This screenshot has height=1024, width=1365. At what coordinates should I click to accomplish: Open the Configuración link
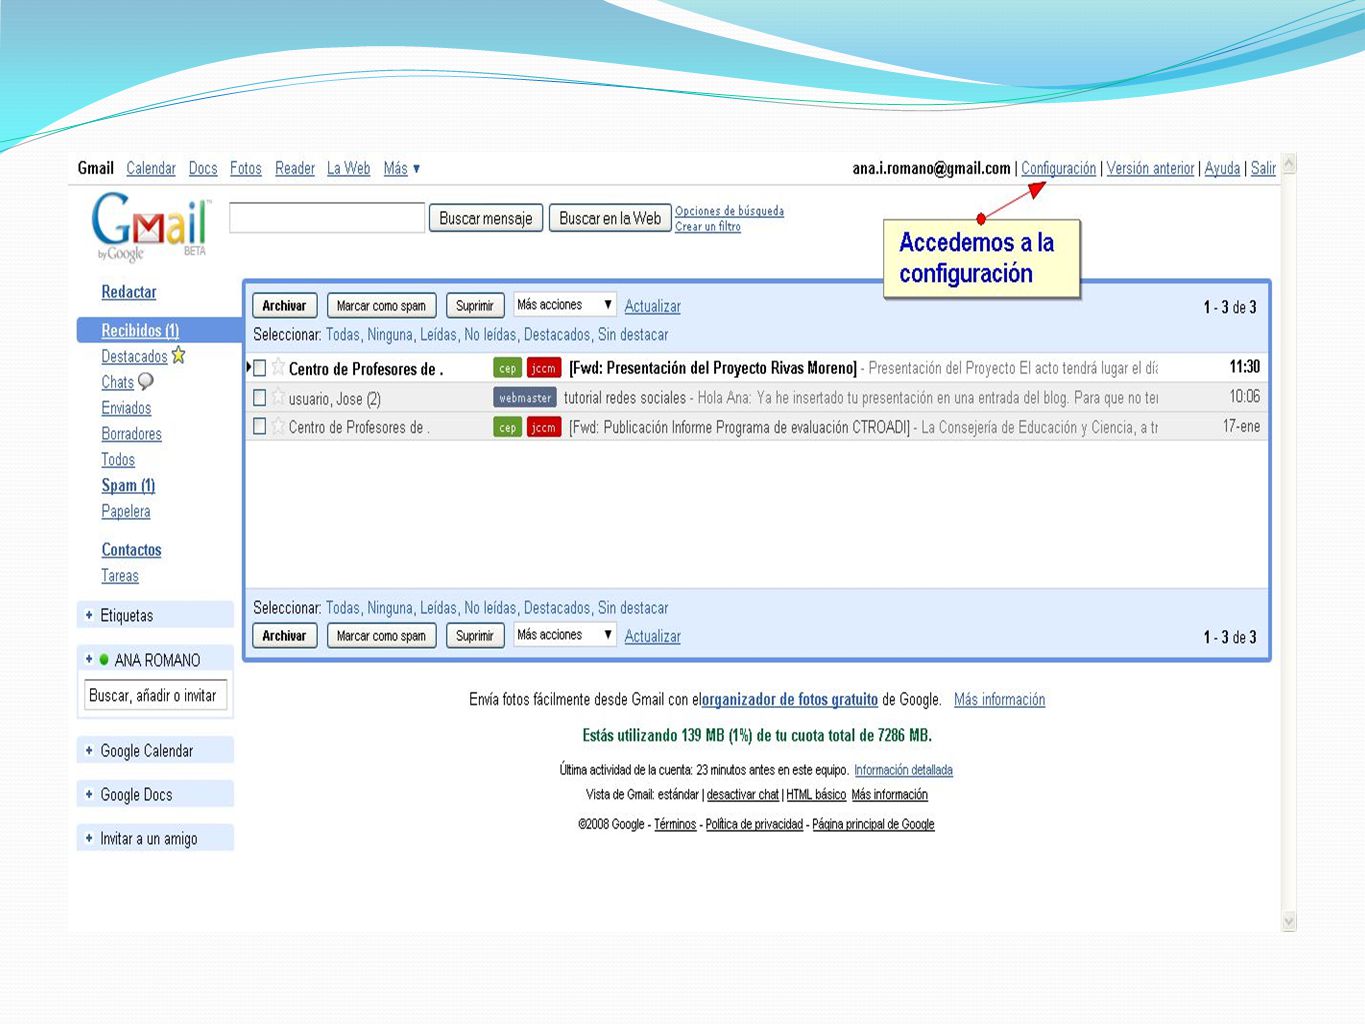pos(1058,168)
